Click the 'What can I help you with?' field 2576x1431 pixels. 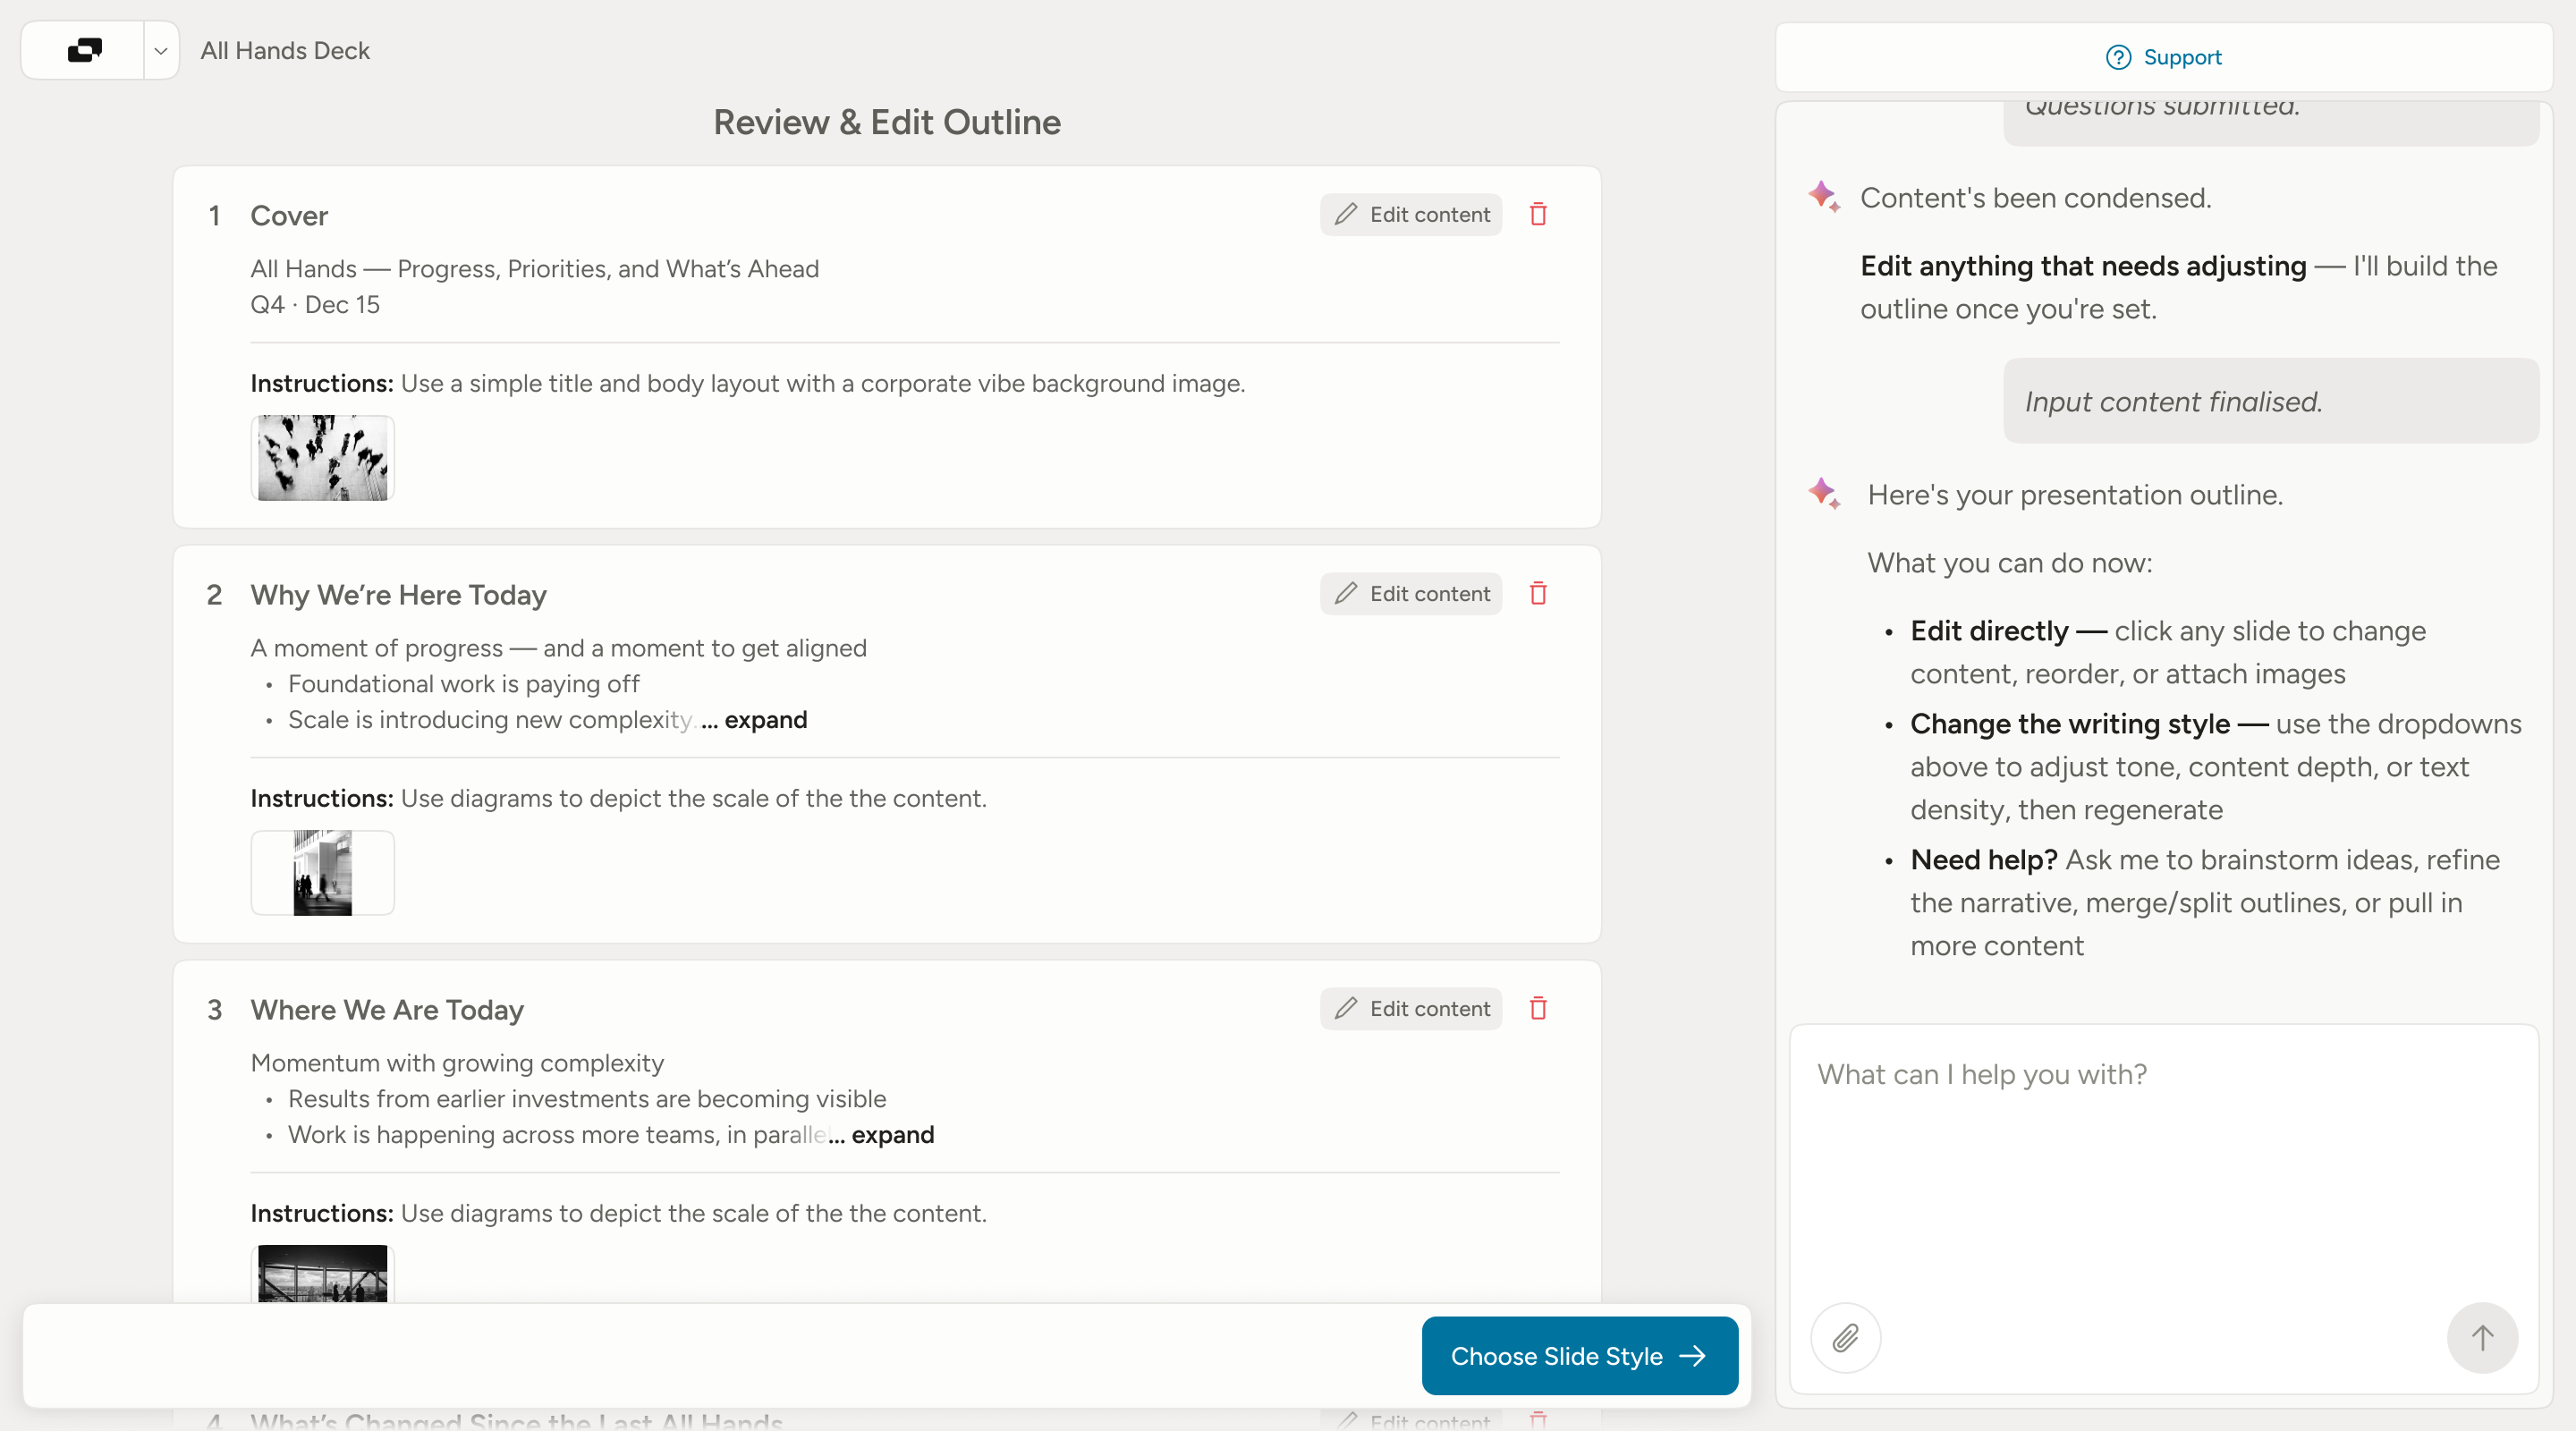2164,1160
